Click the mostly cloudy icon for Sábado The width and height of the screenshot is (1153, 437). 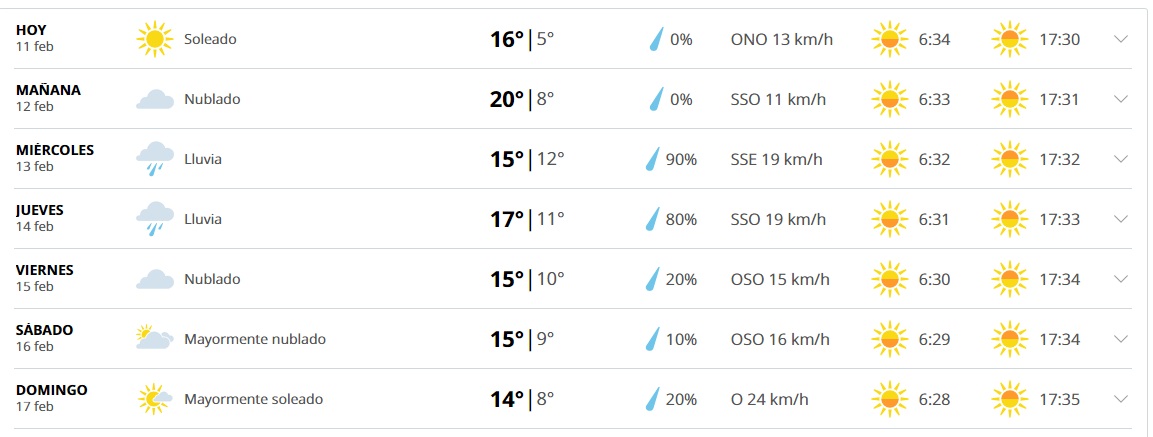pyautogui.click(x=154, y=338)
